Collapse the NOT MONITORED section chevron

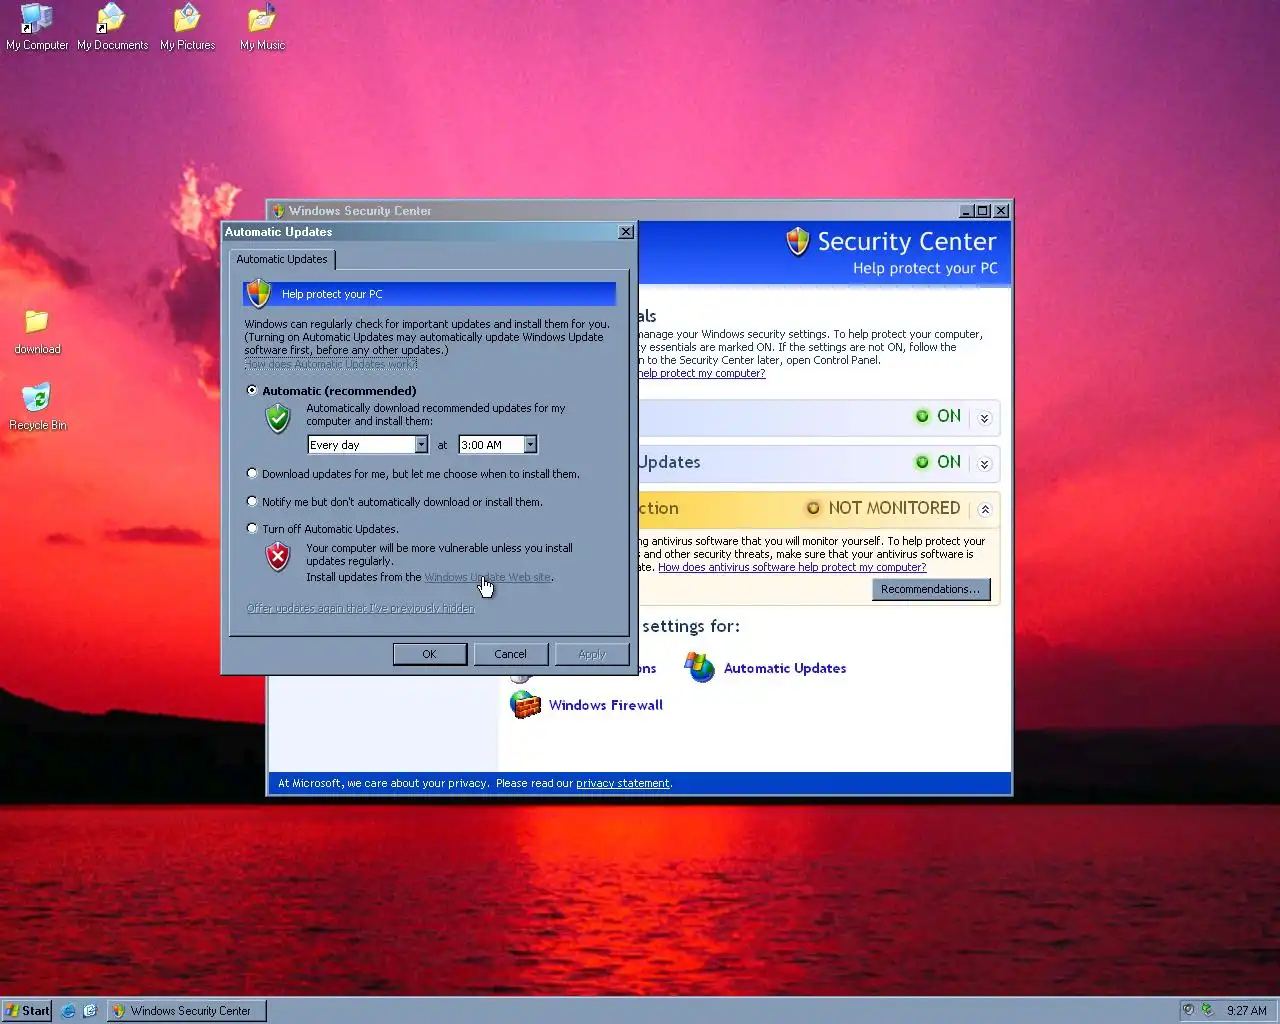coord(984,509)
